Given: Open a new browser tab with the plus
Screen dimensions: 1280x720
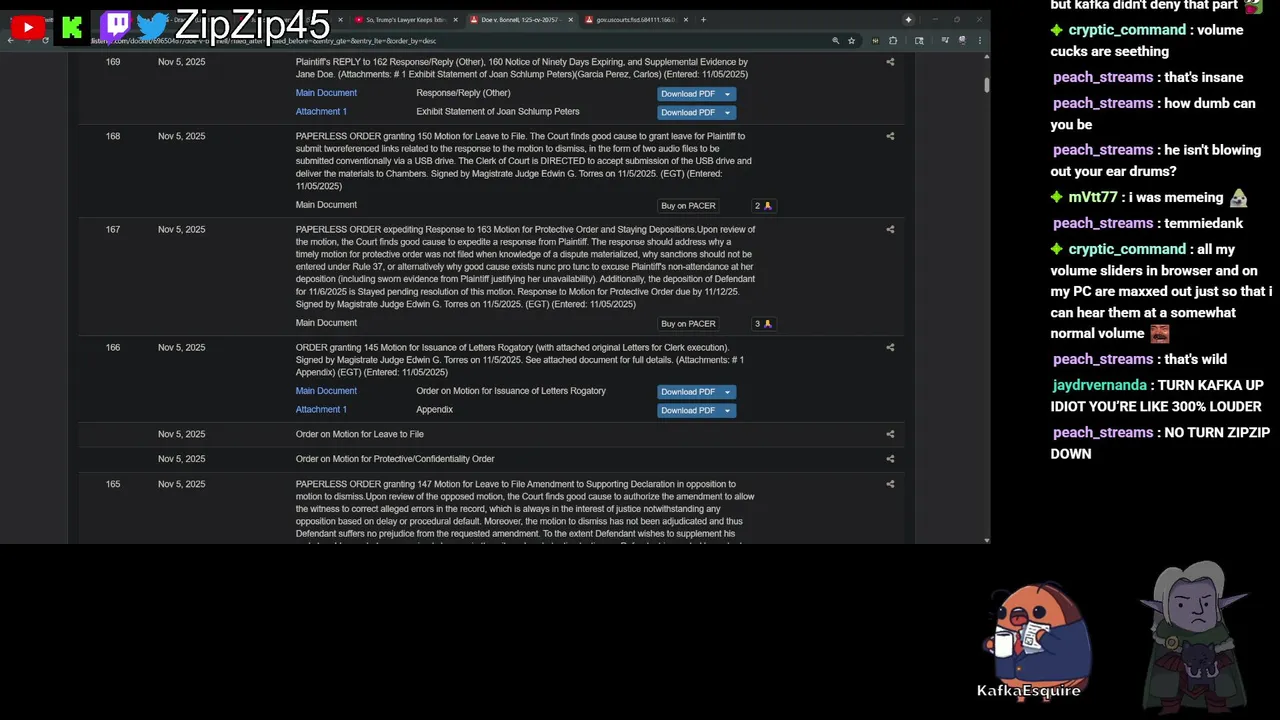Looking at the screenshot, I should (x=703, y=19).
